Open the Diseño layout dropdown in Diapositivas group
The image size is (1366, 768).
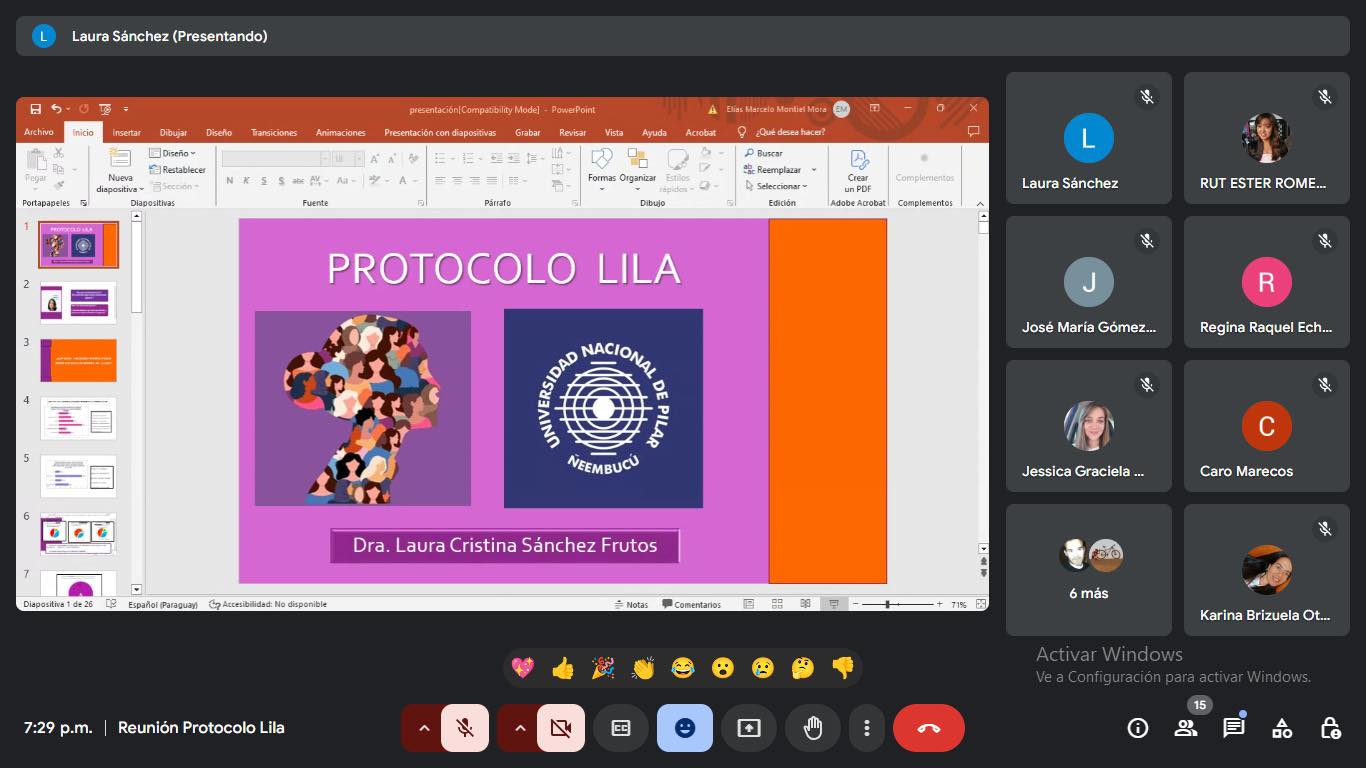tap(173, 153)
